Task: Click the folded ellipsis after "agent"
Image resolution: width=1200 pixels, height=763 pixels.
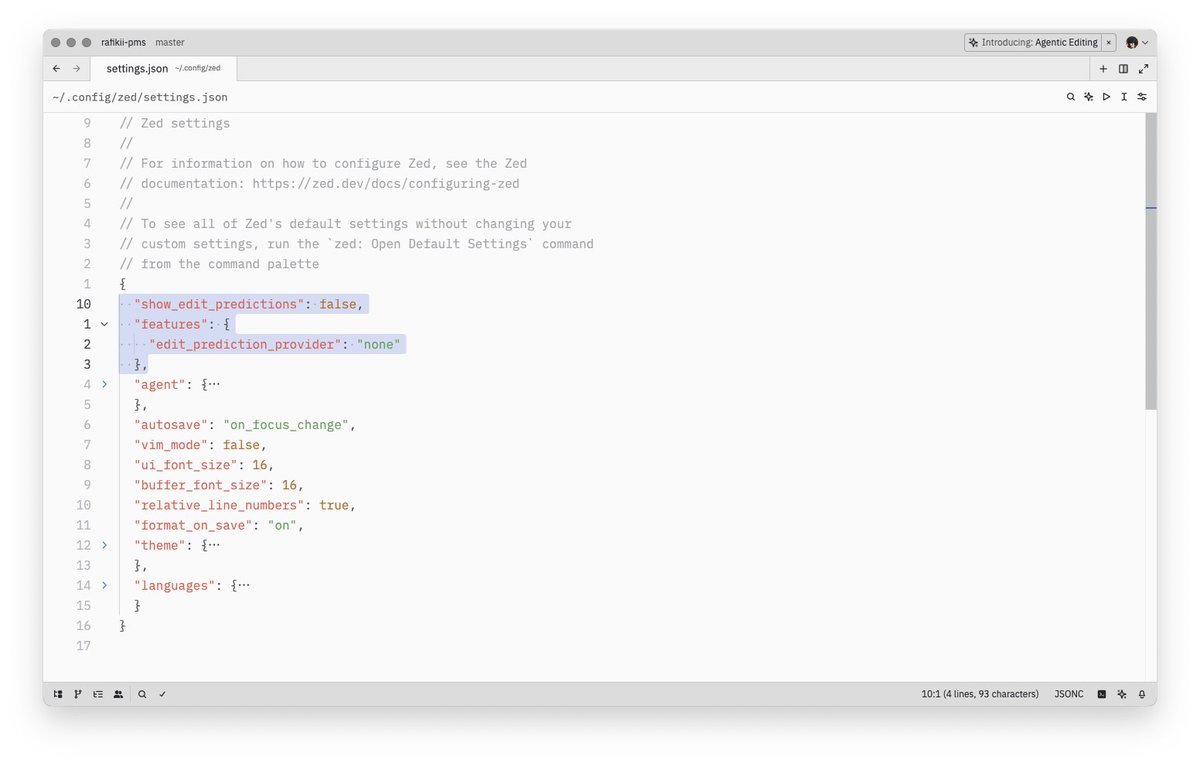Action: (214, 384)
